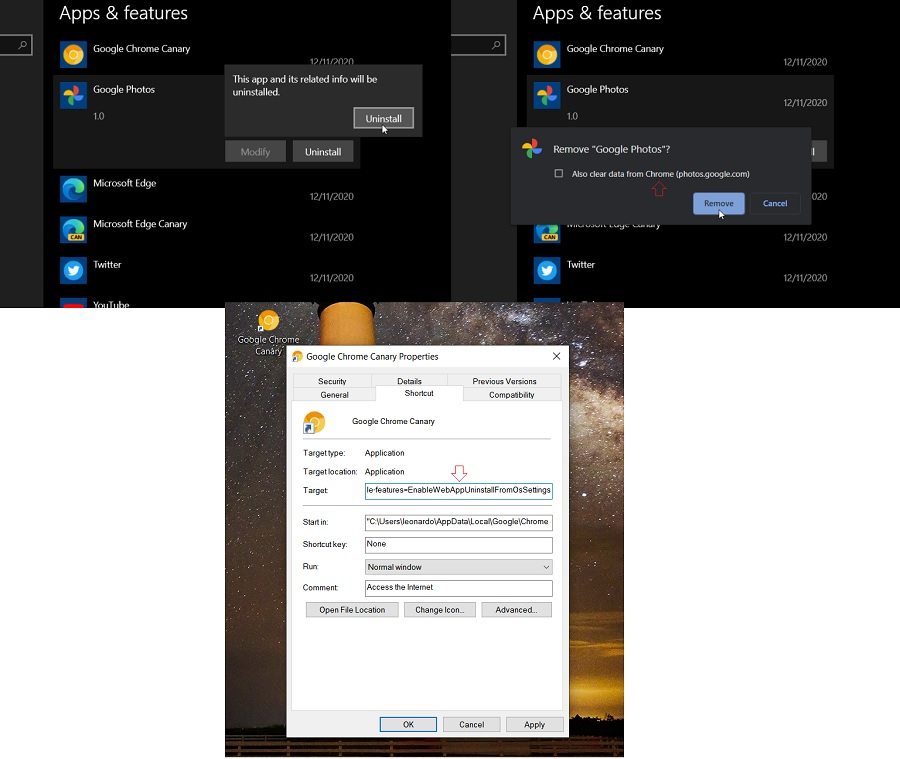Image resolution: width=900 pixels, height=759 pixels.
Task: Click the large Chrome Canary shortcut icon in the Shortcut tab
Action: pyautogui.click(x=314, y=423)
